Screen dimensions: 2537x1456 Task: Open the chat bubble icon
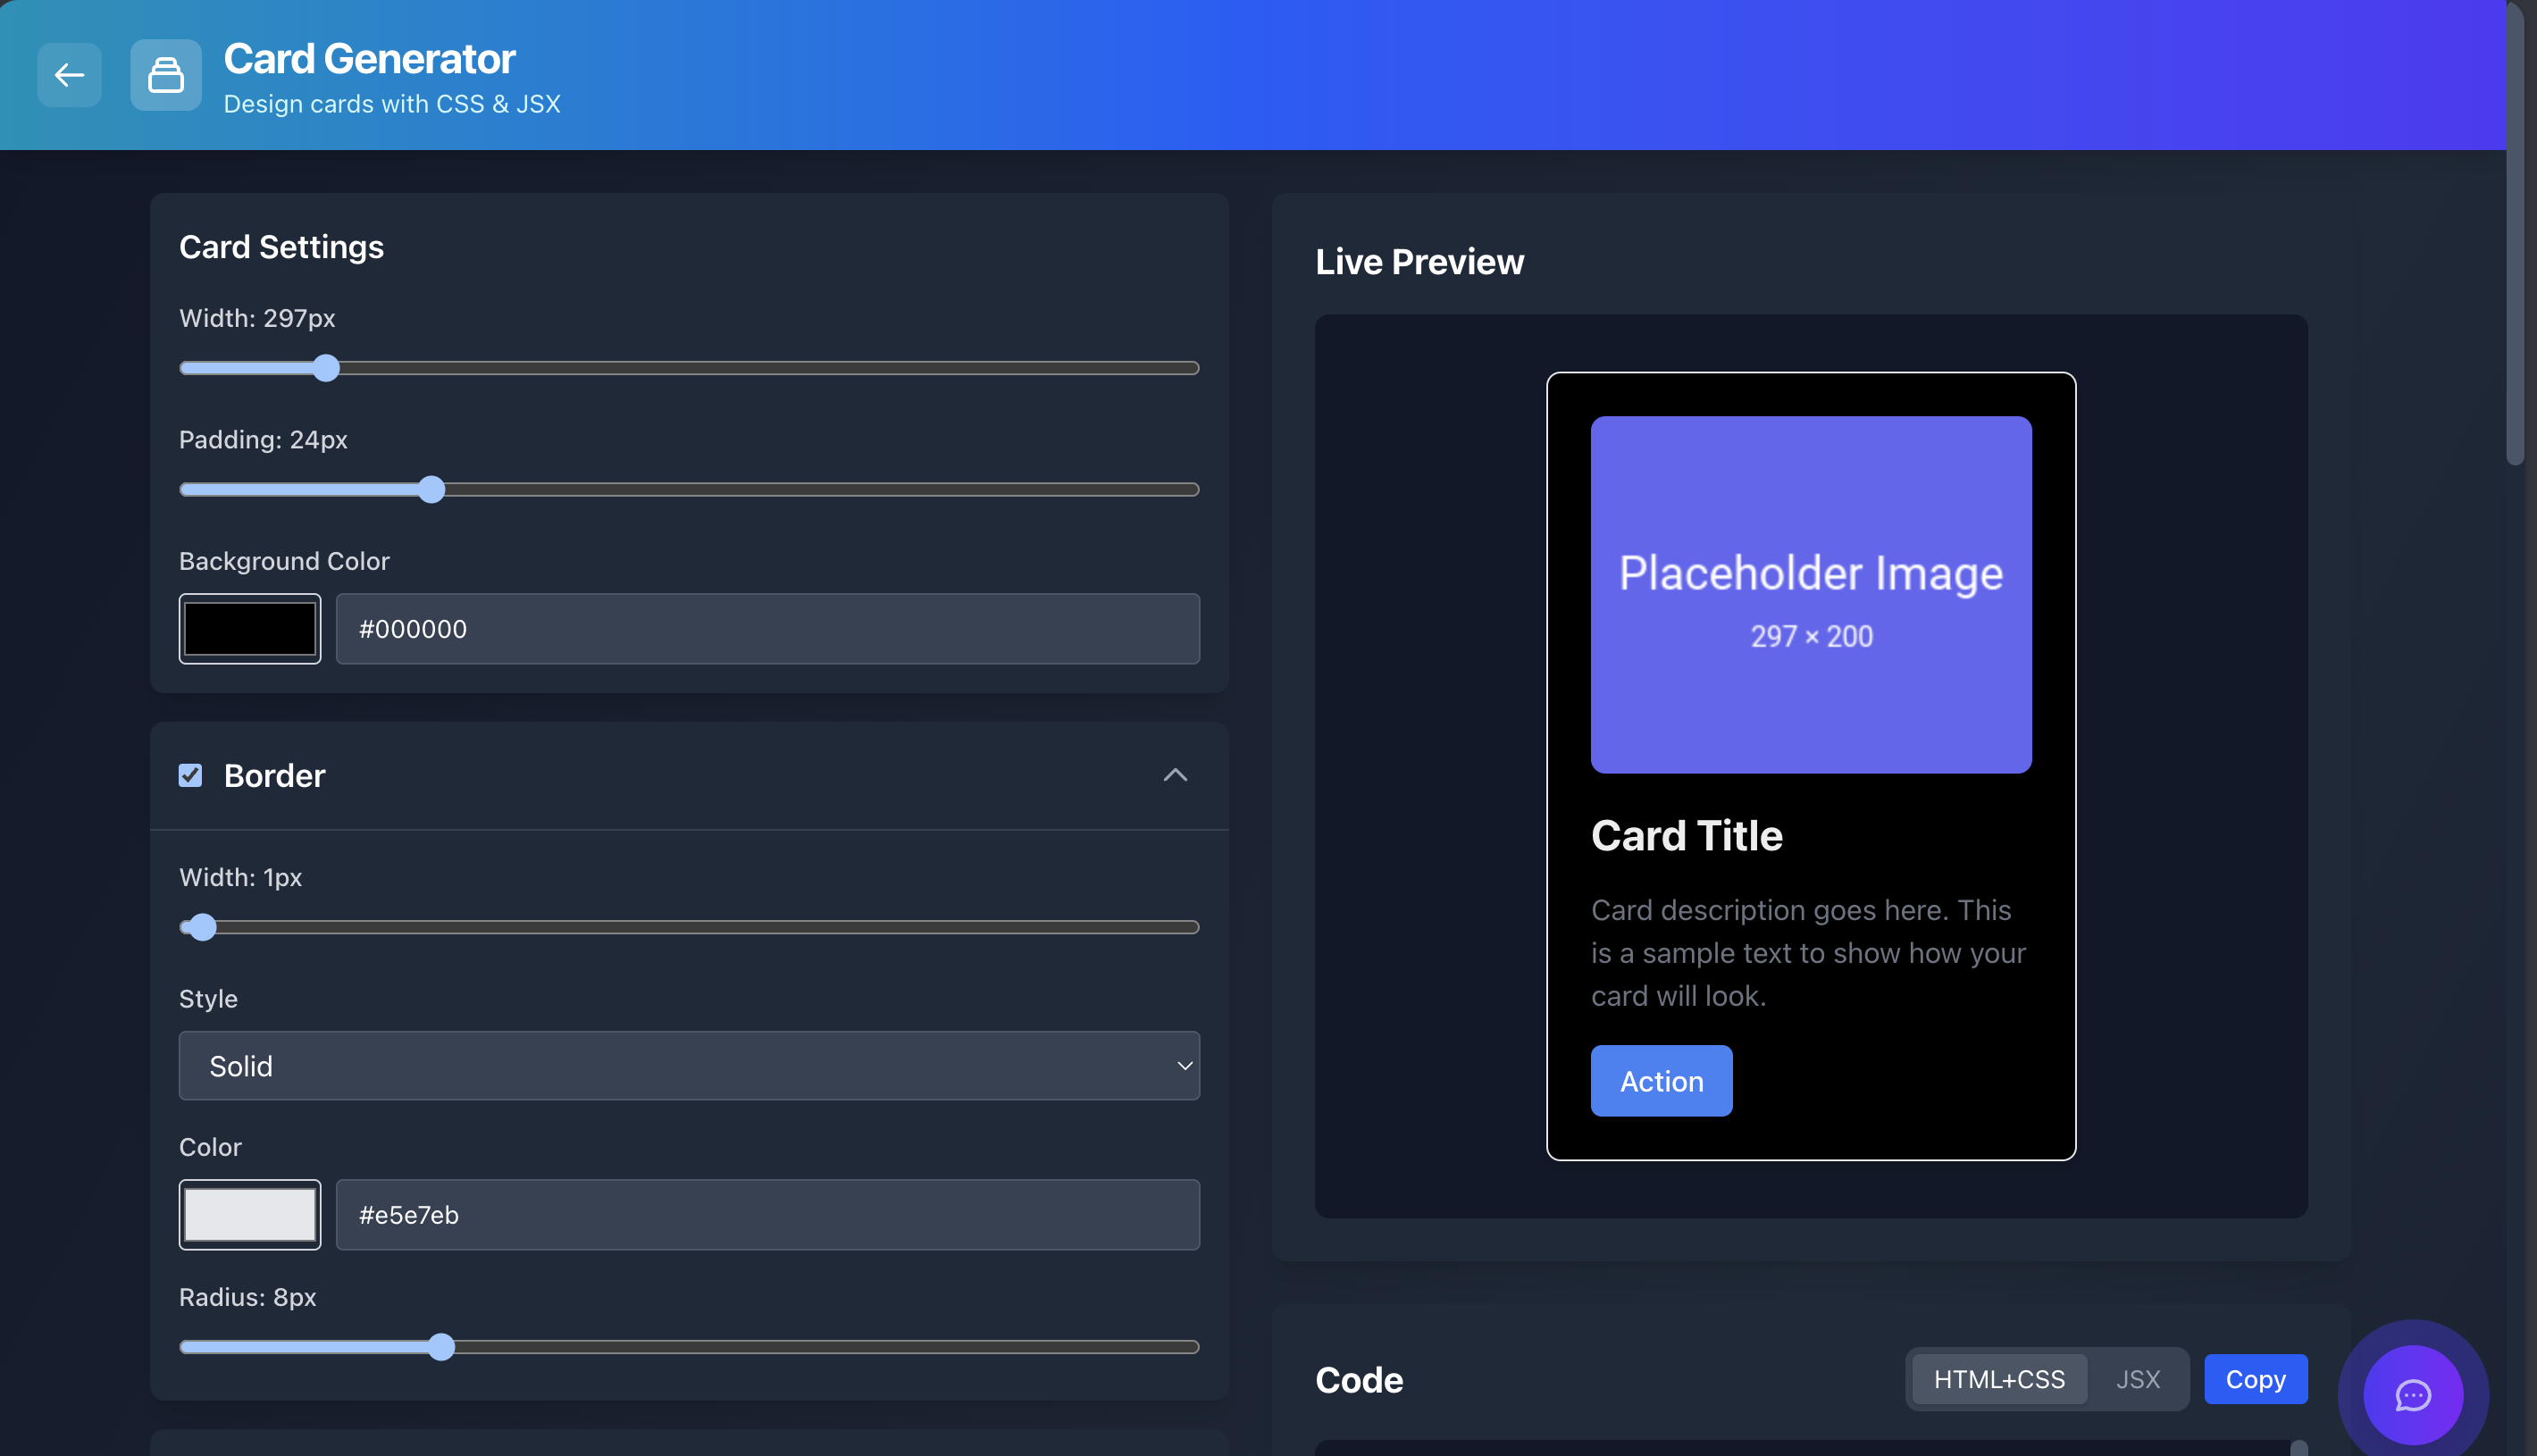click(2412, 1394)
